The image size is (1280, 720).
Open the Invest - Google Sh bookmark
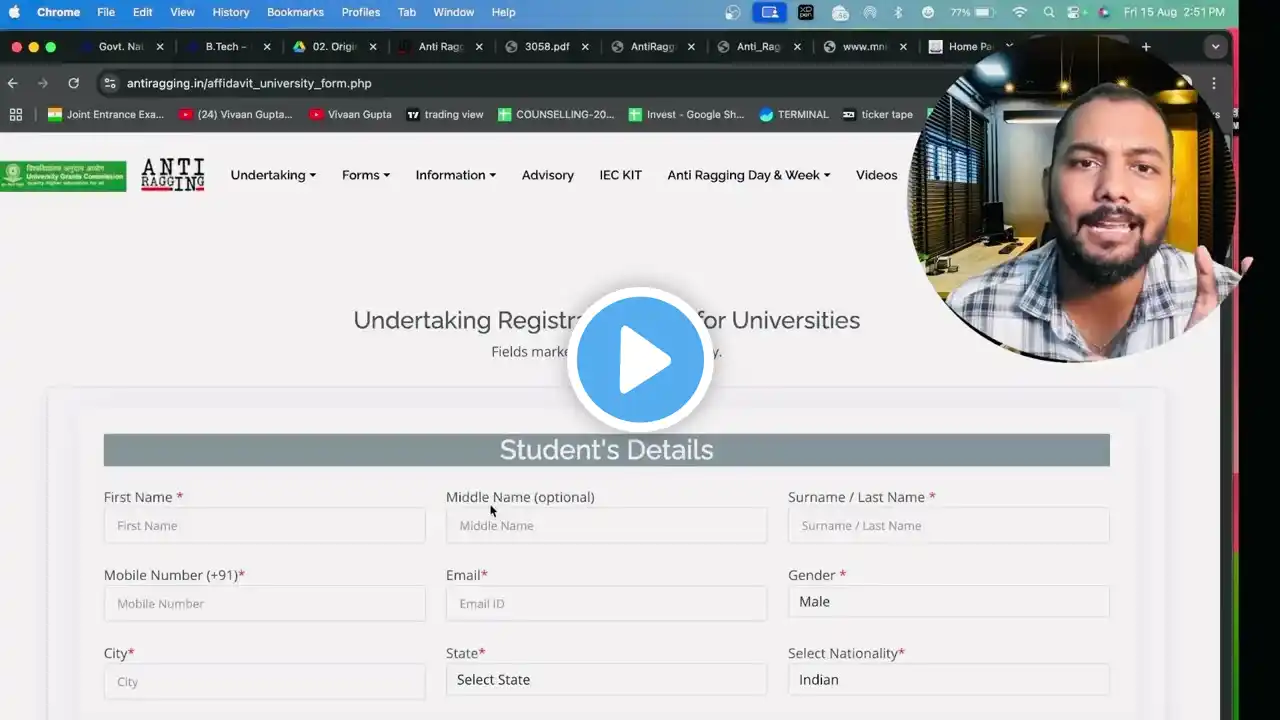686,114
